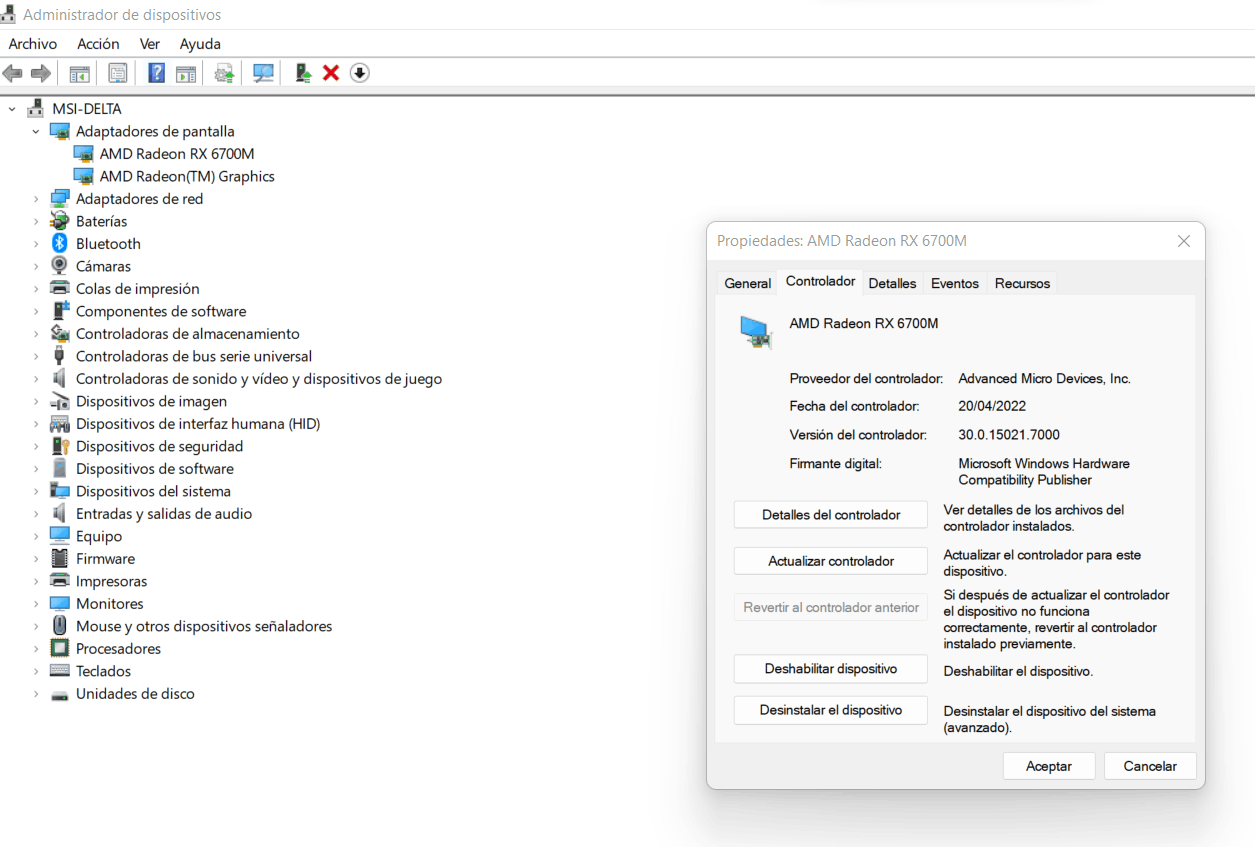Expand Entradas y salidas de audio

pos(36,514)
